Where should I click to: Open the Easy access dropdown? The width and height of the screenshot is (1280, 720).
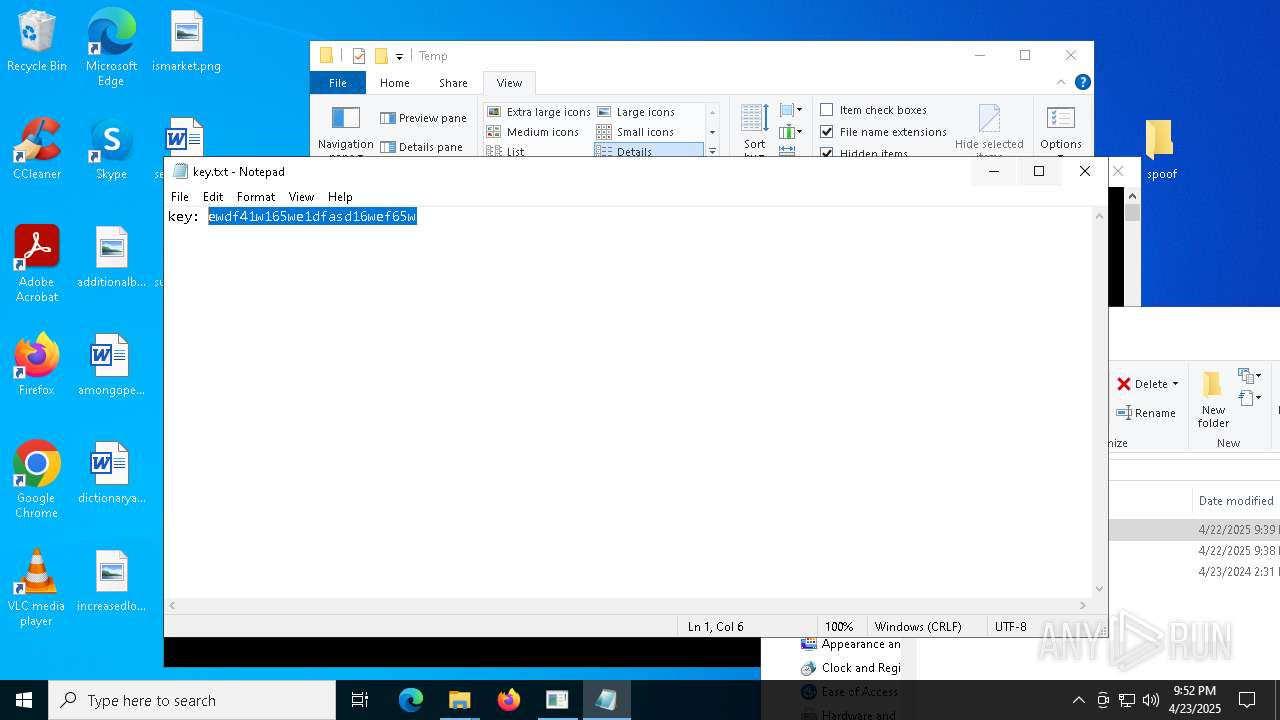pos(1249,398)
